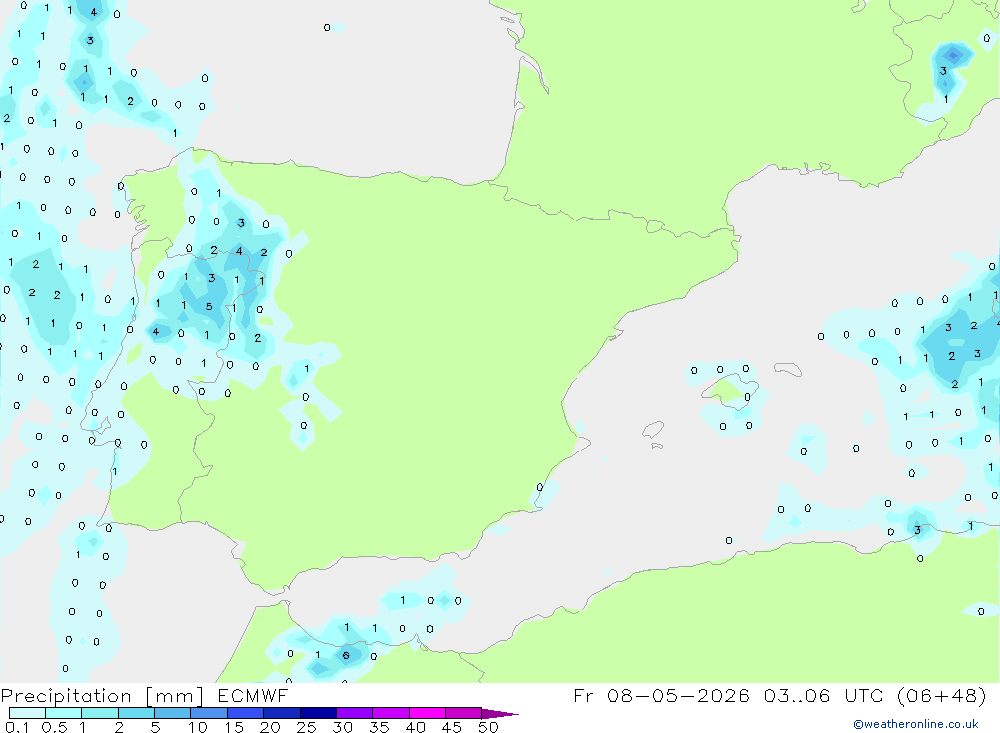Click the above-50 arrow tip of legend
This screenshot has height=733, width=1000.
tap(500, 713)
